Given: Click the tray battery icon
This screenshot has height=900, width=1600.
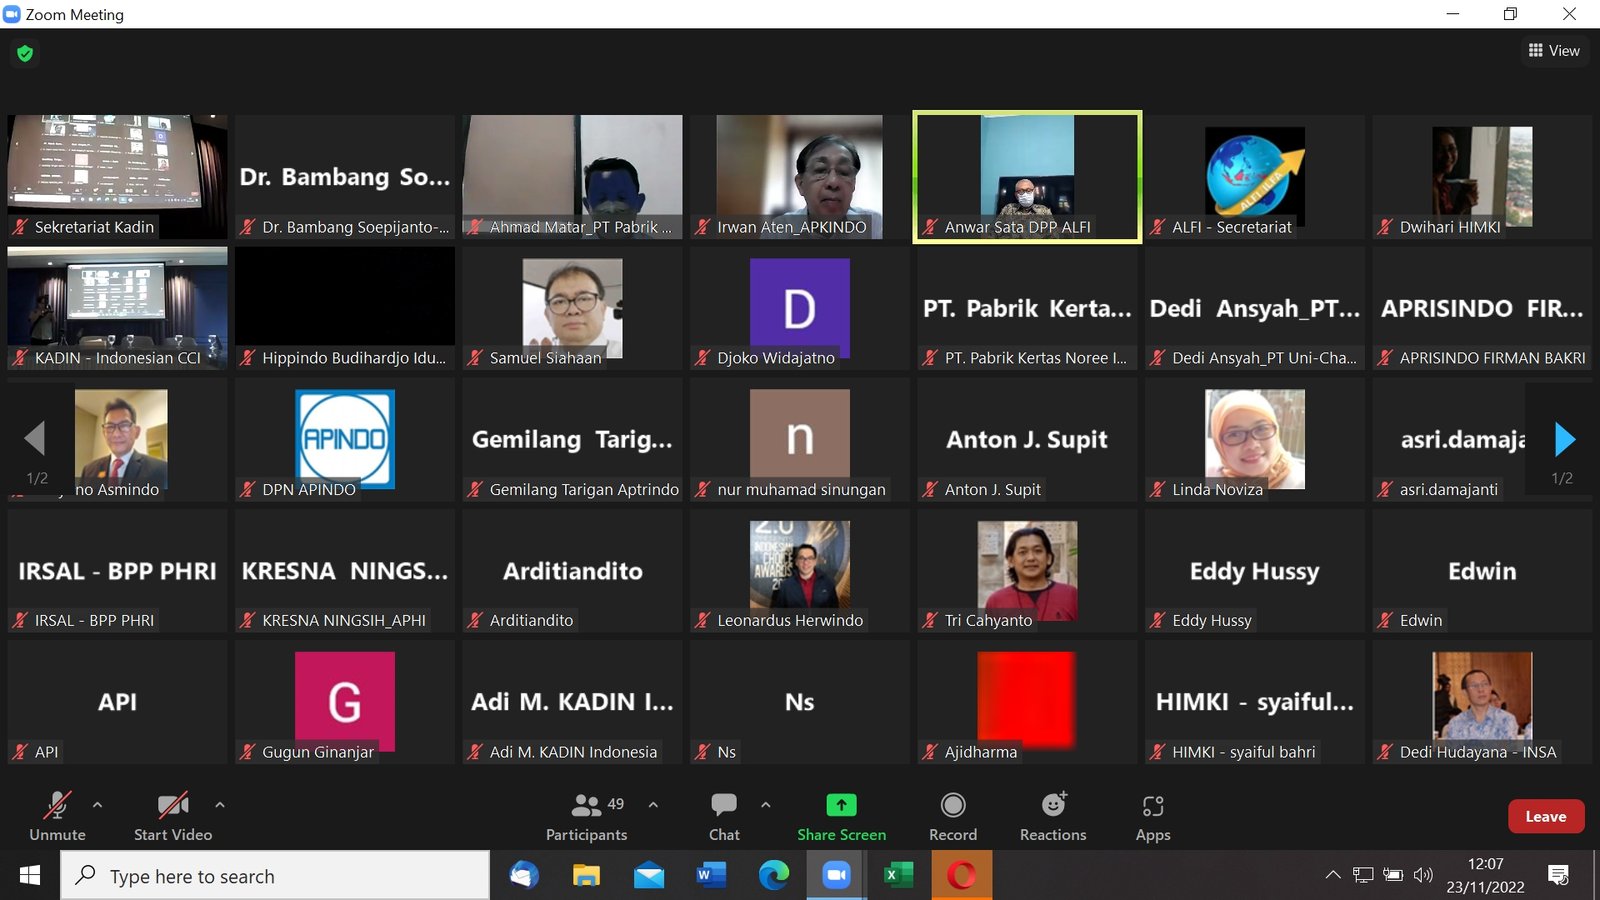Looking at the screenshot, I should [1393, 875].
